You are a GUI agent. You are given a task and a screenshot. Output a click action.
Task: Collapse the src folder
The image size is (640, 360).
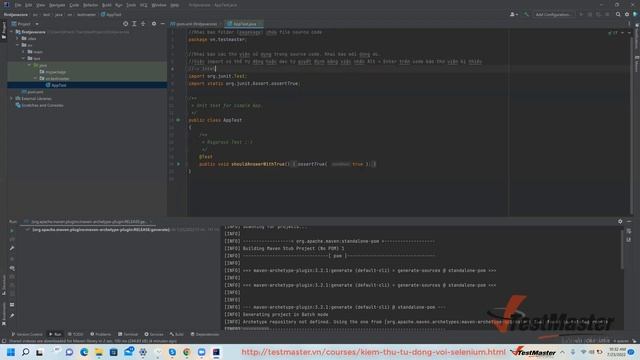point(18,45)
